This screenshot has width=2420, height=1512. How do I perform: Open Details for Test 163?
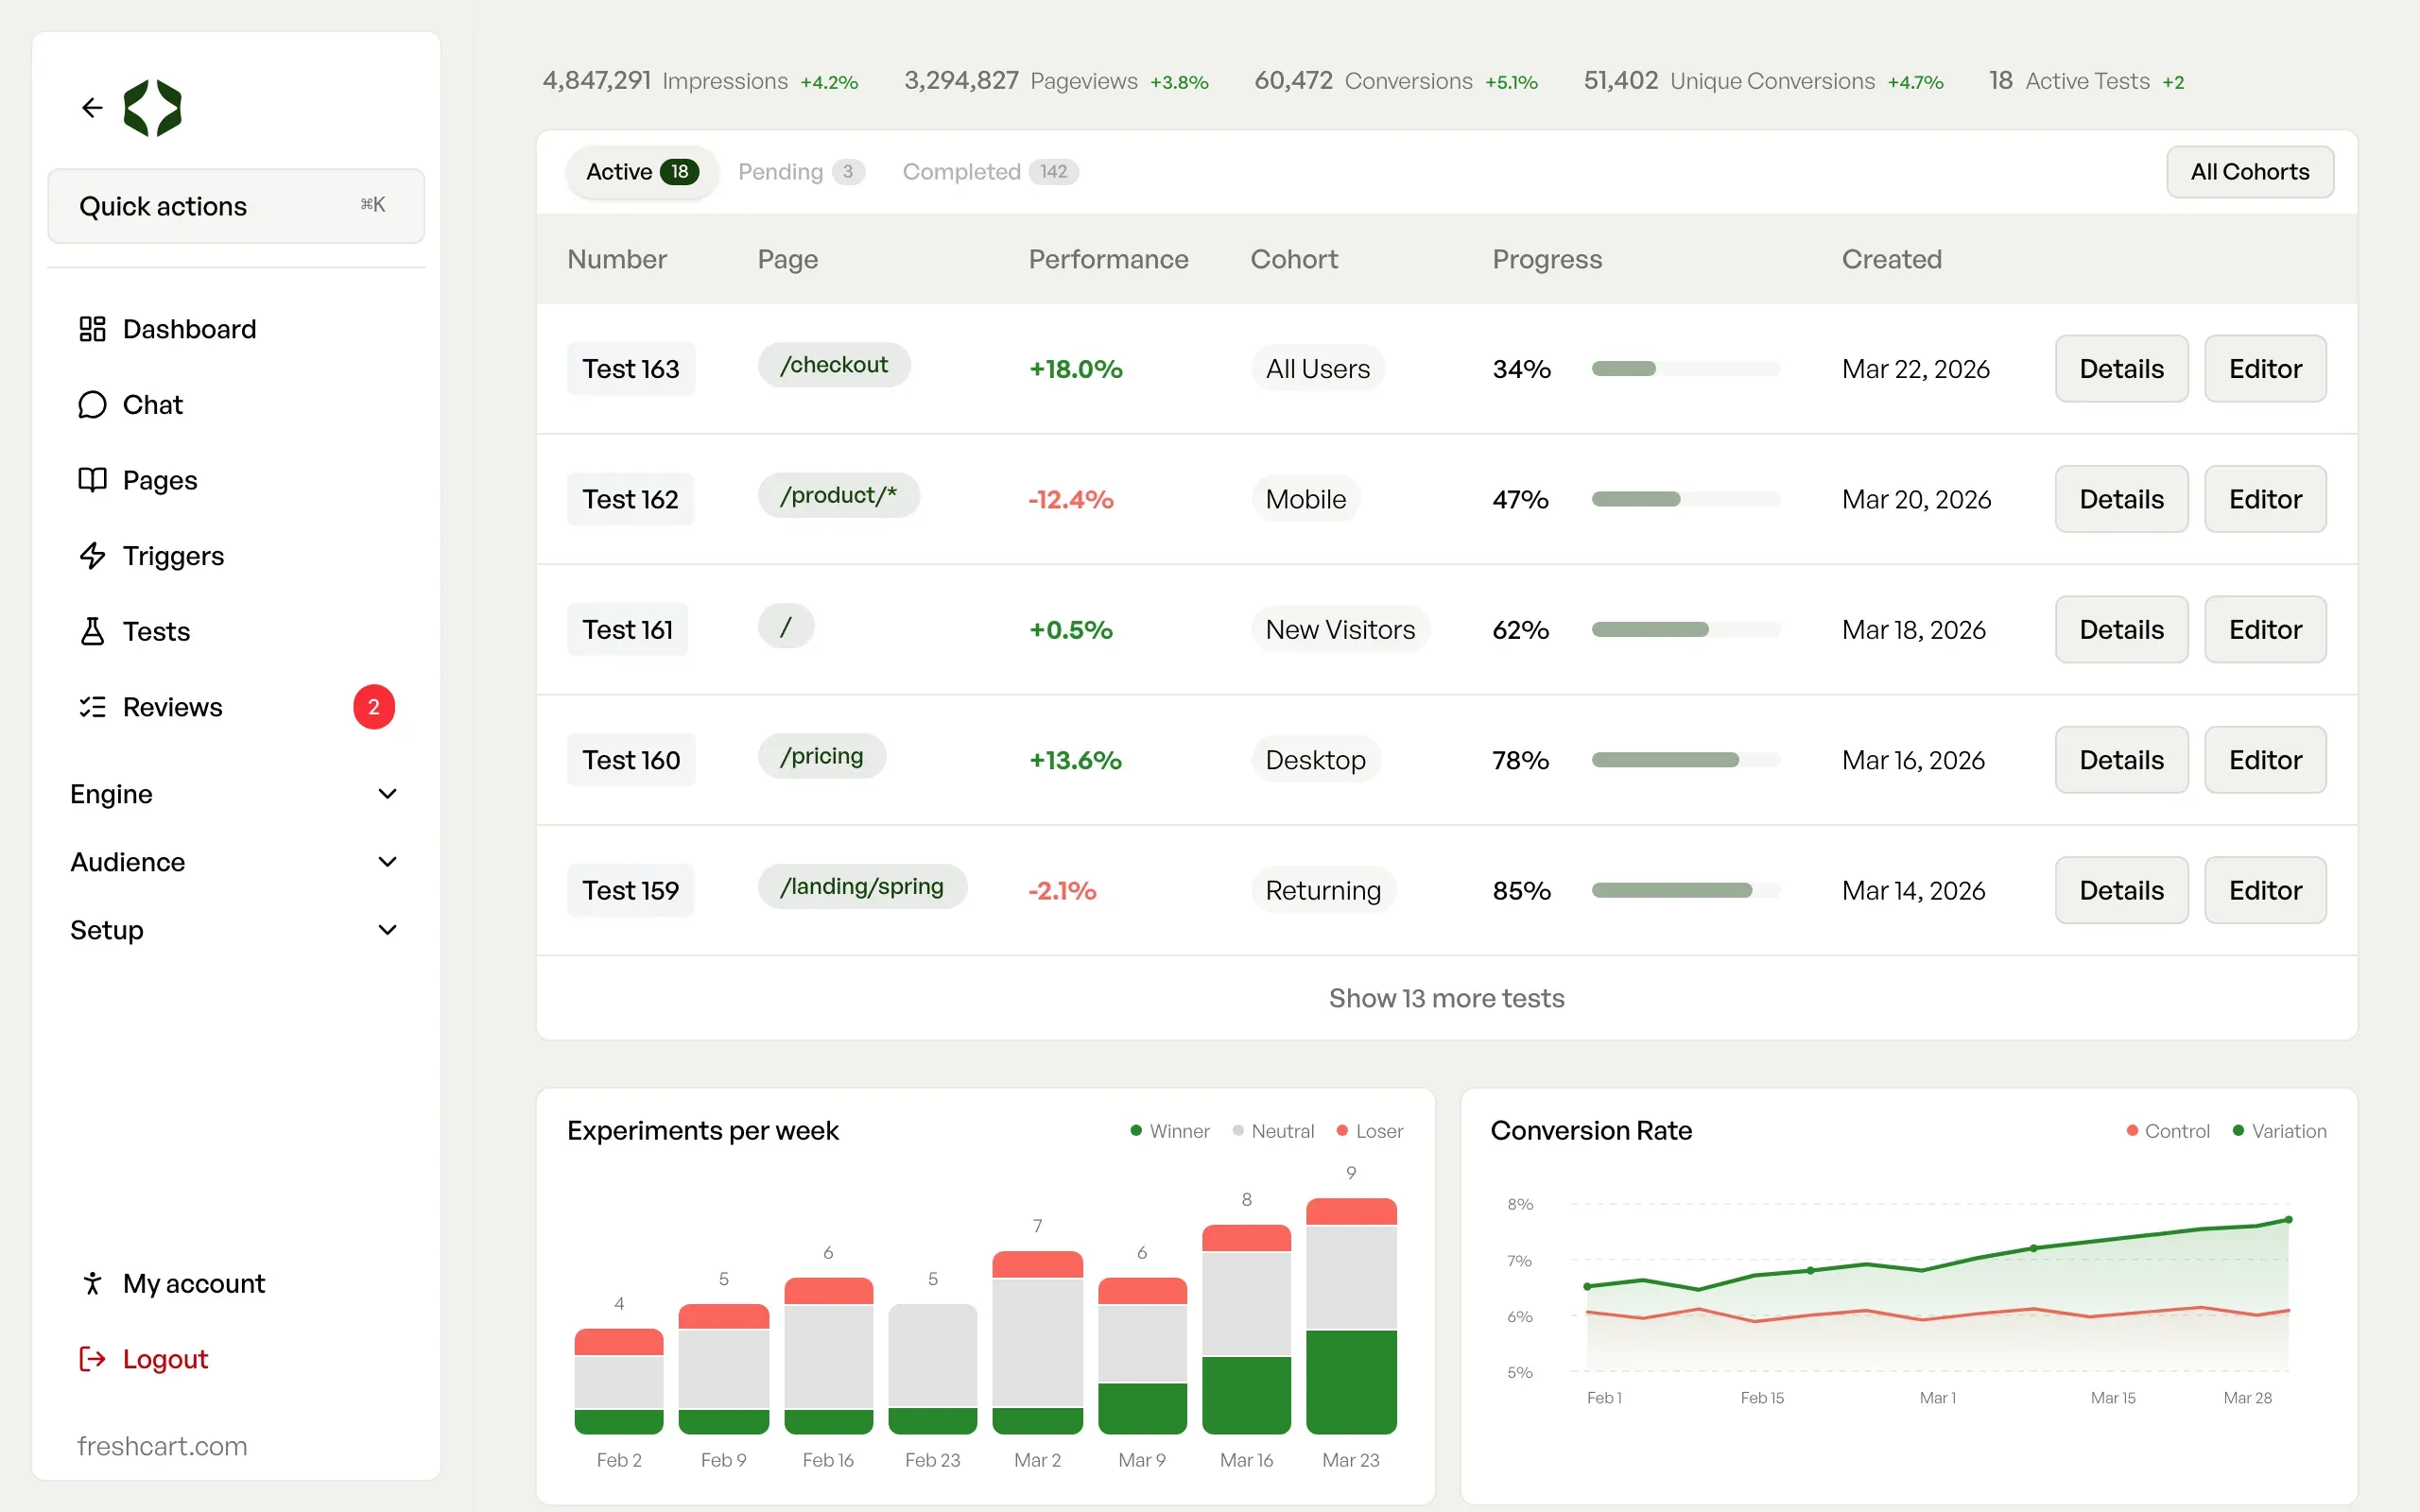click(2121, 369)
